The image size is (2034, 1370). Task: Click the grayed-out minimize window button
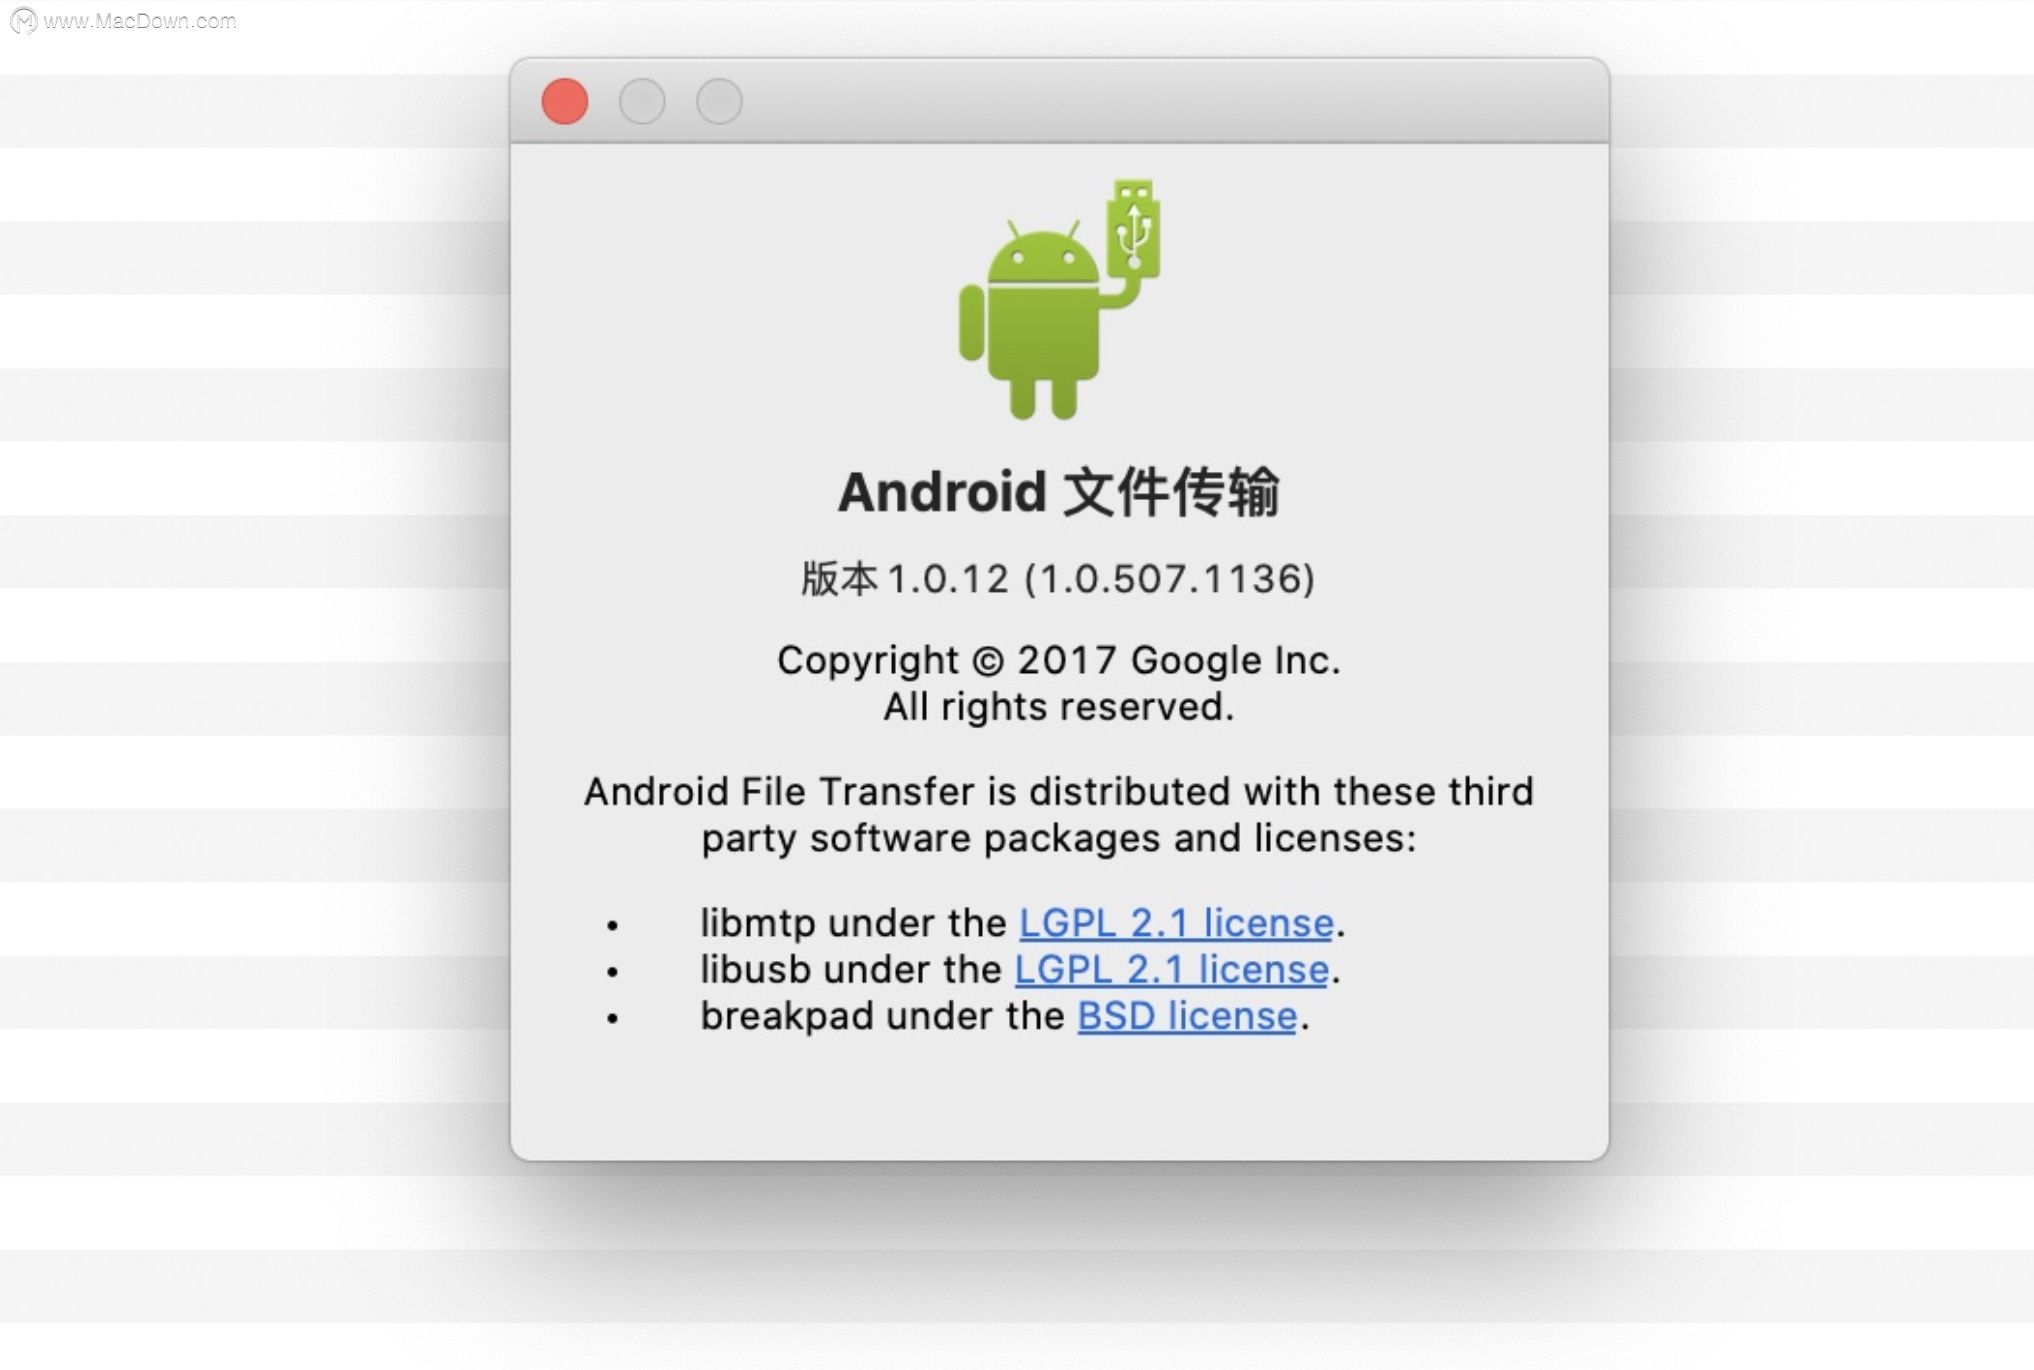coord(642,101)
